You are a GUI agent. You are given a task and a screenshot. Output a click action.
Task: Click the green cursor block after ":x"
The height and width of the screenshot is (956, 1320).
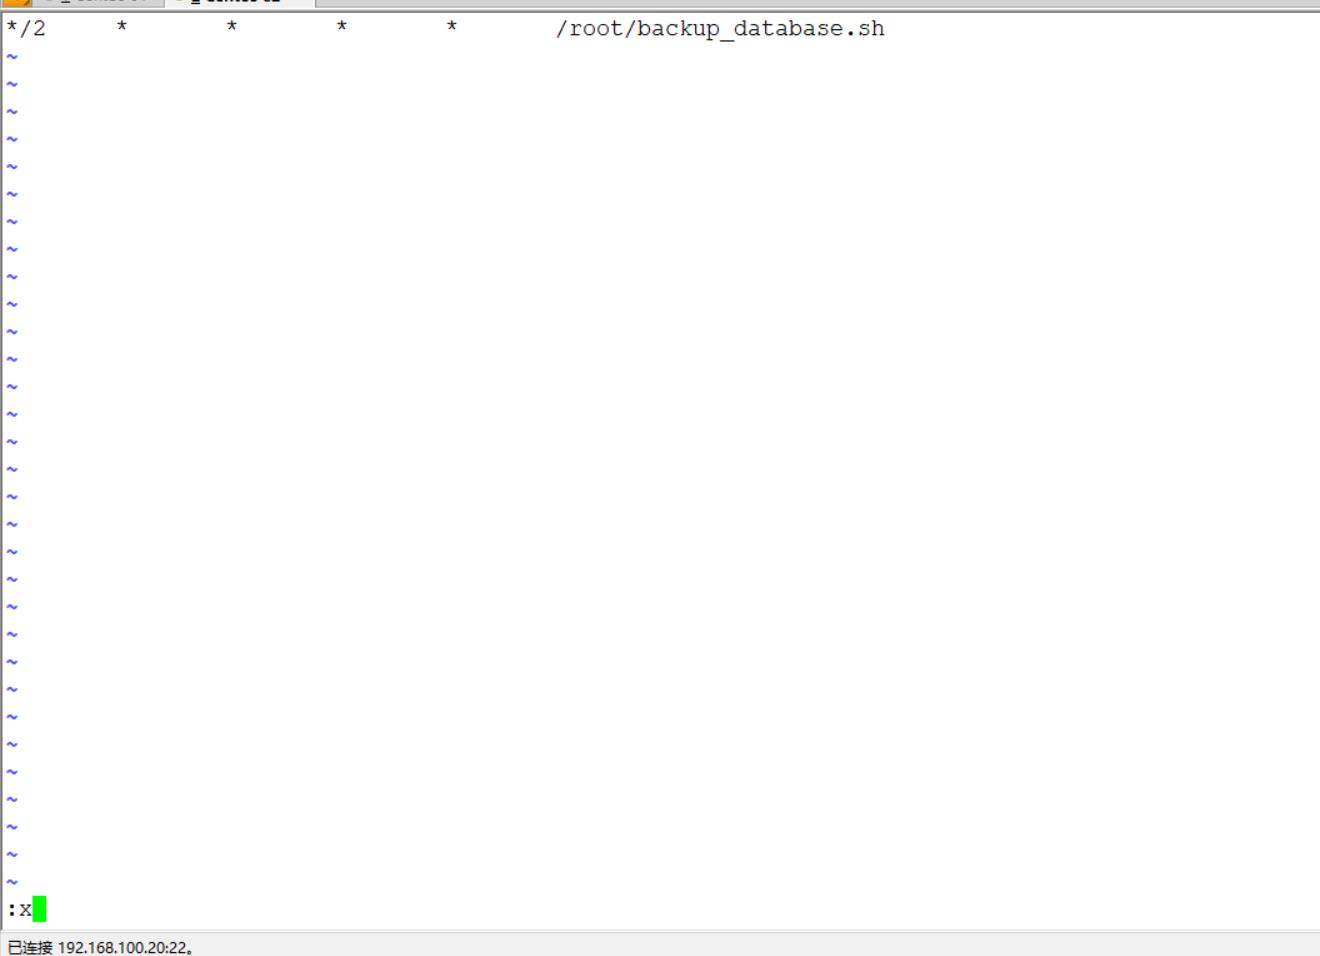point(39,909)
